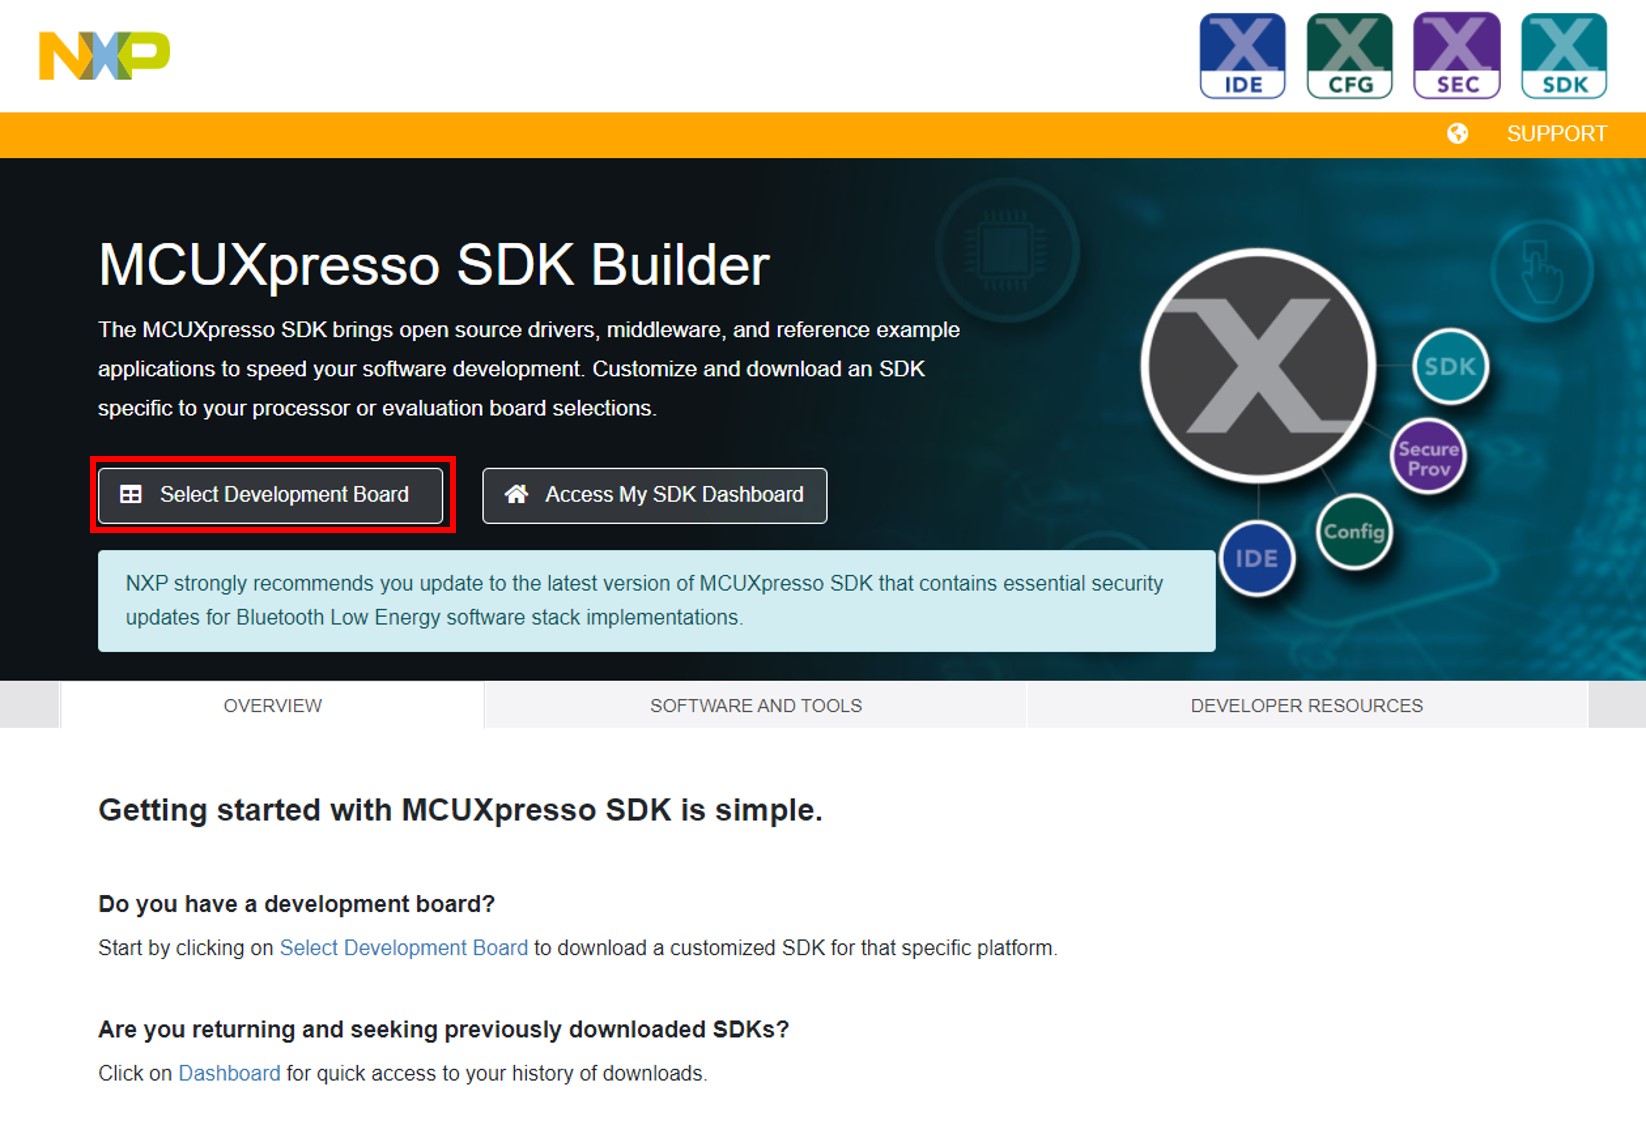Click the home icon on Access My SDK Dashboard
Screen dimensions: 1646x1125
[x=517, y=494]
